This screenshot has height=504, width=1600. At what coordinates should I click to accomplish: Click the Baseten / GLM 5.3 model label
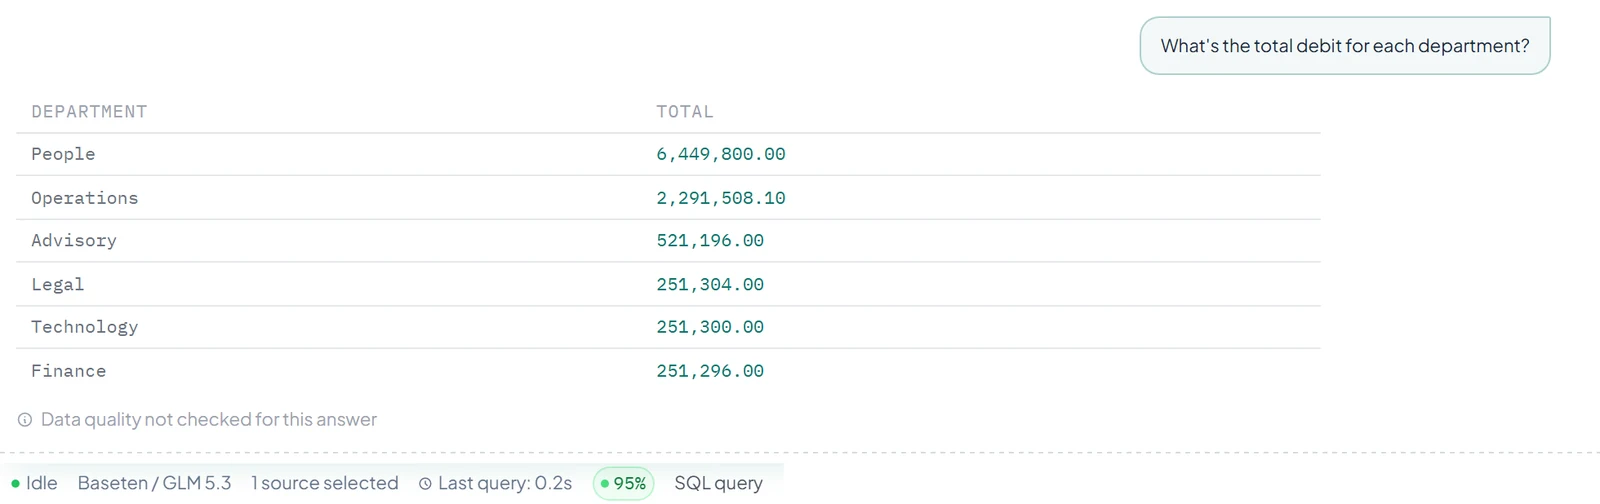click(154, 483)
